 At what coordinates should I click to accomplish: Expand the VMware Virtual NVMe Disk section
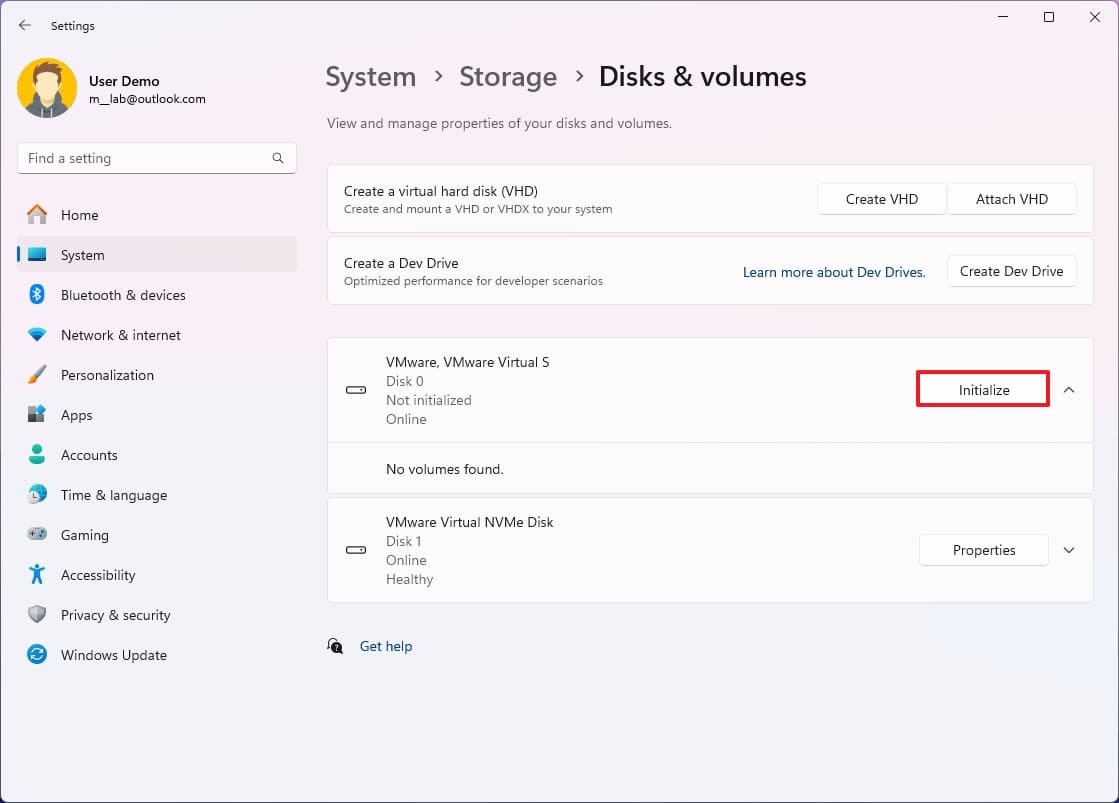(1069, 550)
